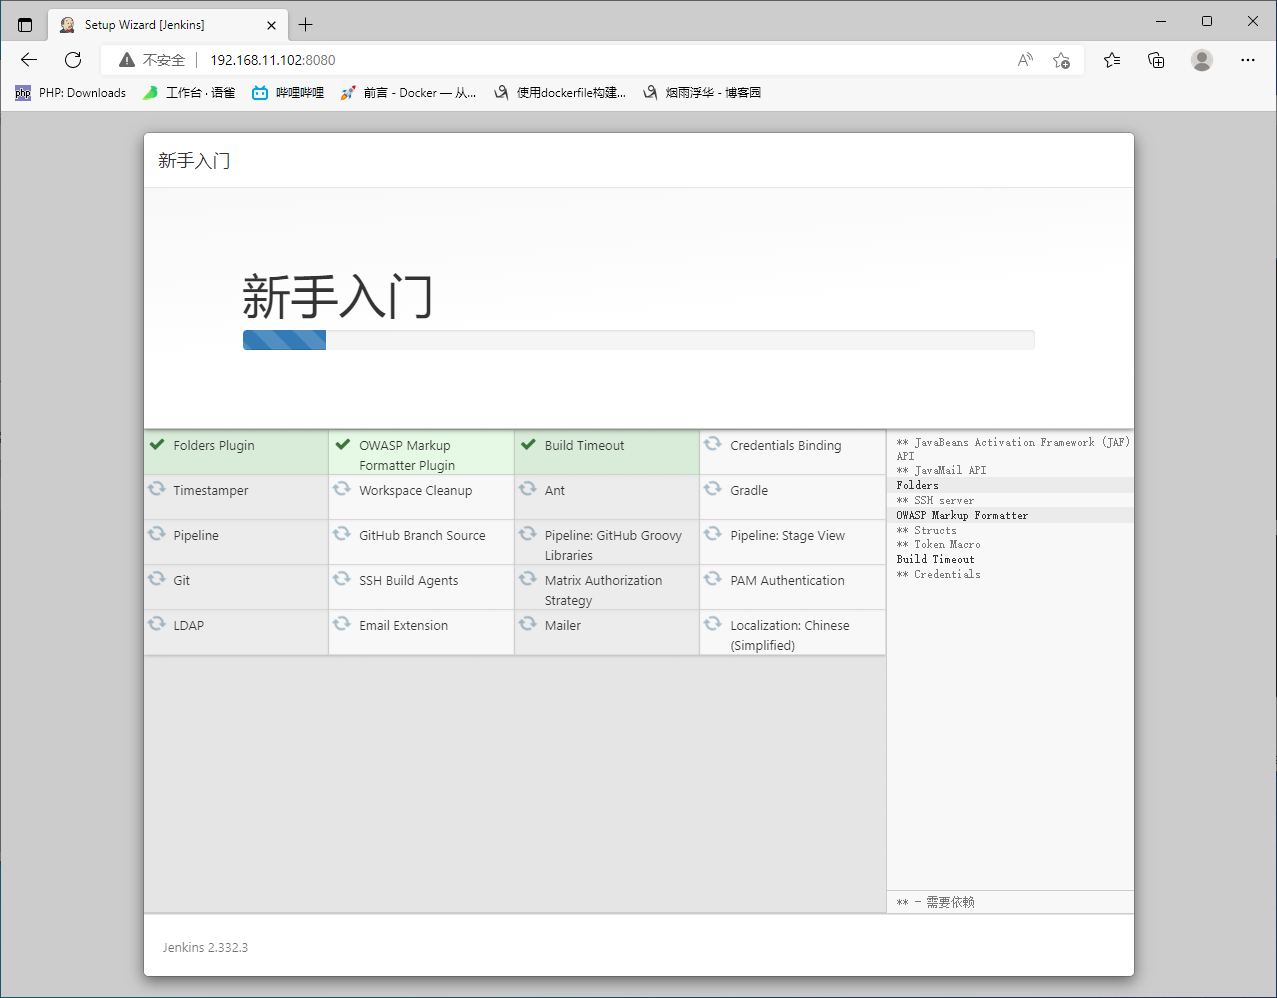
Task: Open the 前言 - Docker bookmark
Action: click(x=408, y=93)
